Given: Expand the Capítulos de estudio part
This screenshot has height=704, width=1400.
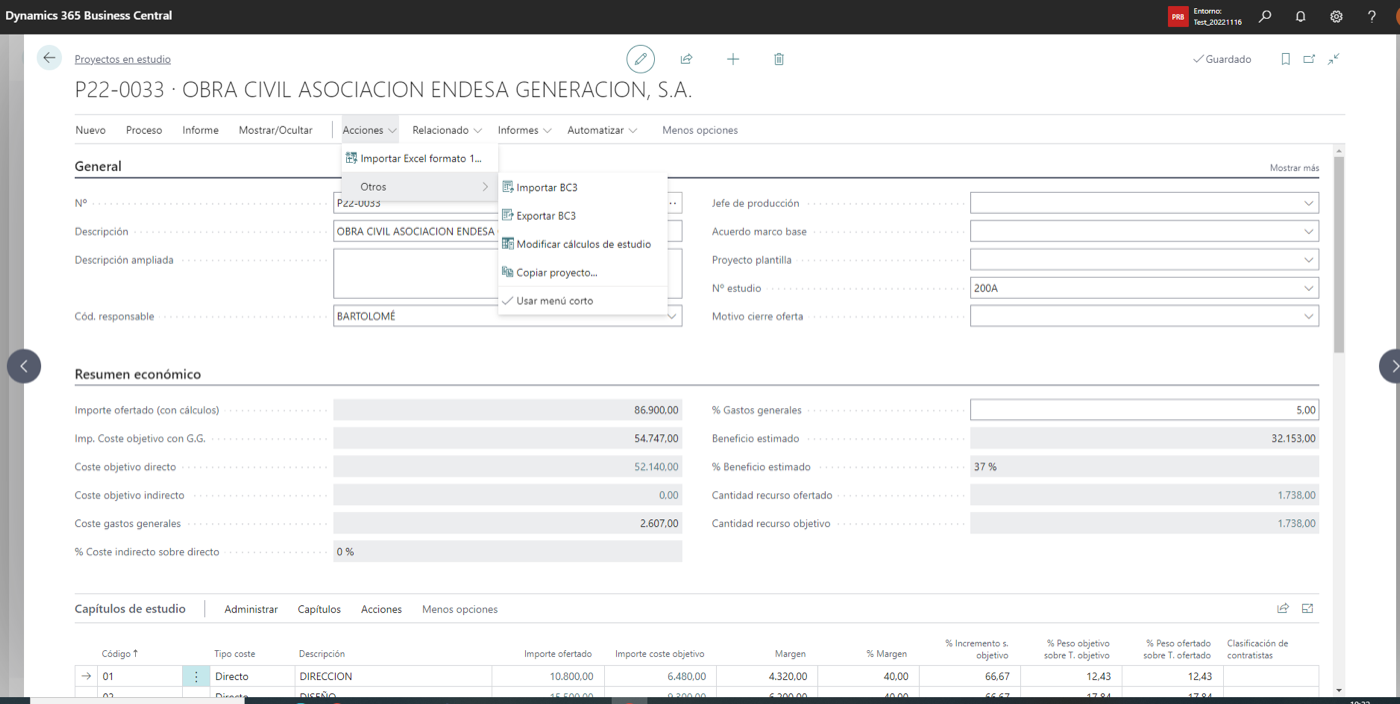Looking at the screenshot, I should pos(1307,608).
